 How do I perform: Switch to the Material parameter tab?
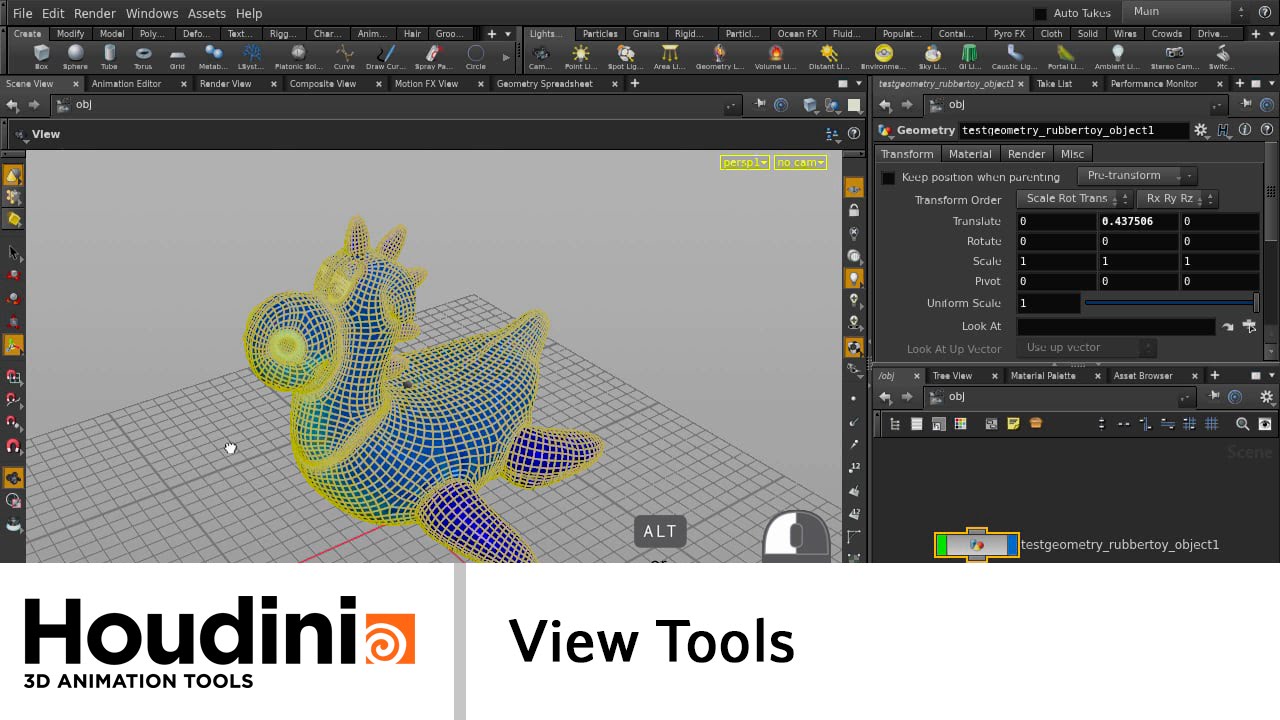pos(970,154)
